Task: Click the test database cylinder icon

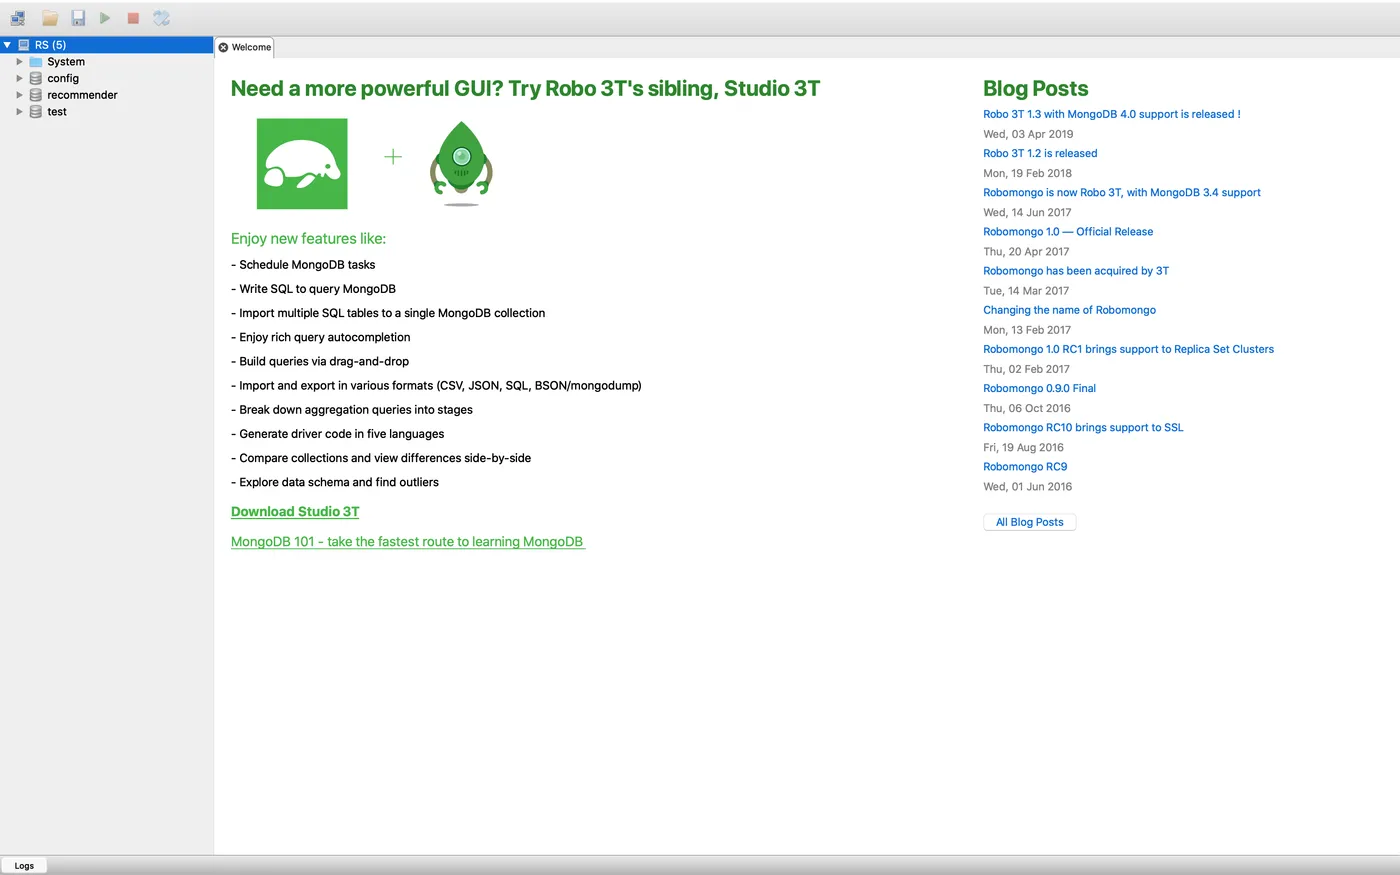Action: point(36,112)
